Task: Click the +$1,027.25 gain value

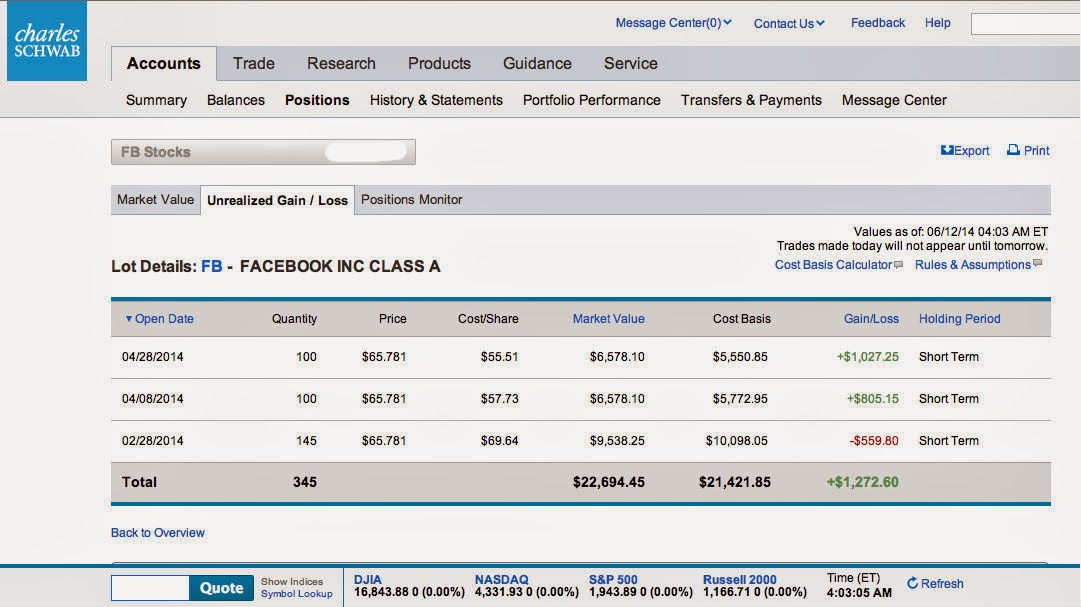Action: coord(868,357)
